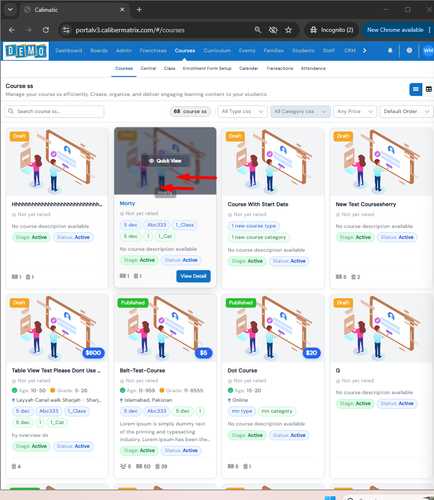Open Chrome tab search dropdown arrow
The width and height of the screenshot is (434, 500).
coord(10,9)
